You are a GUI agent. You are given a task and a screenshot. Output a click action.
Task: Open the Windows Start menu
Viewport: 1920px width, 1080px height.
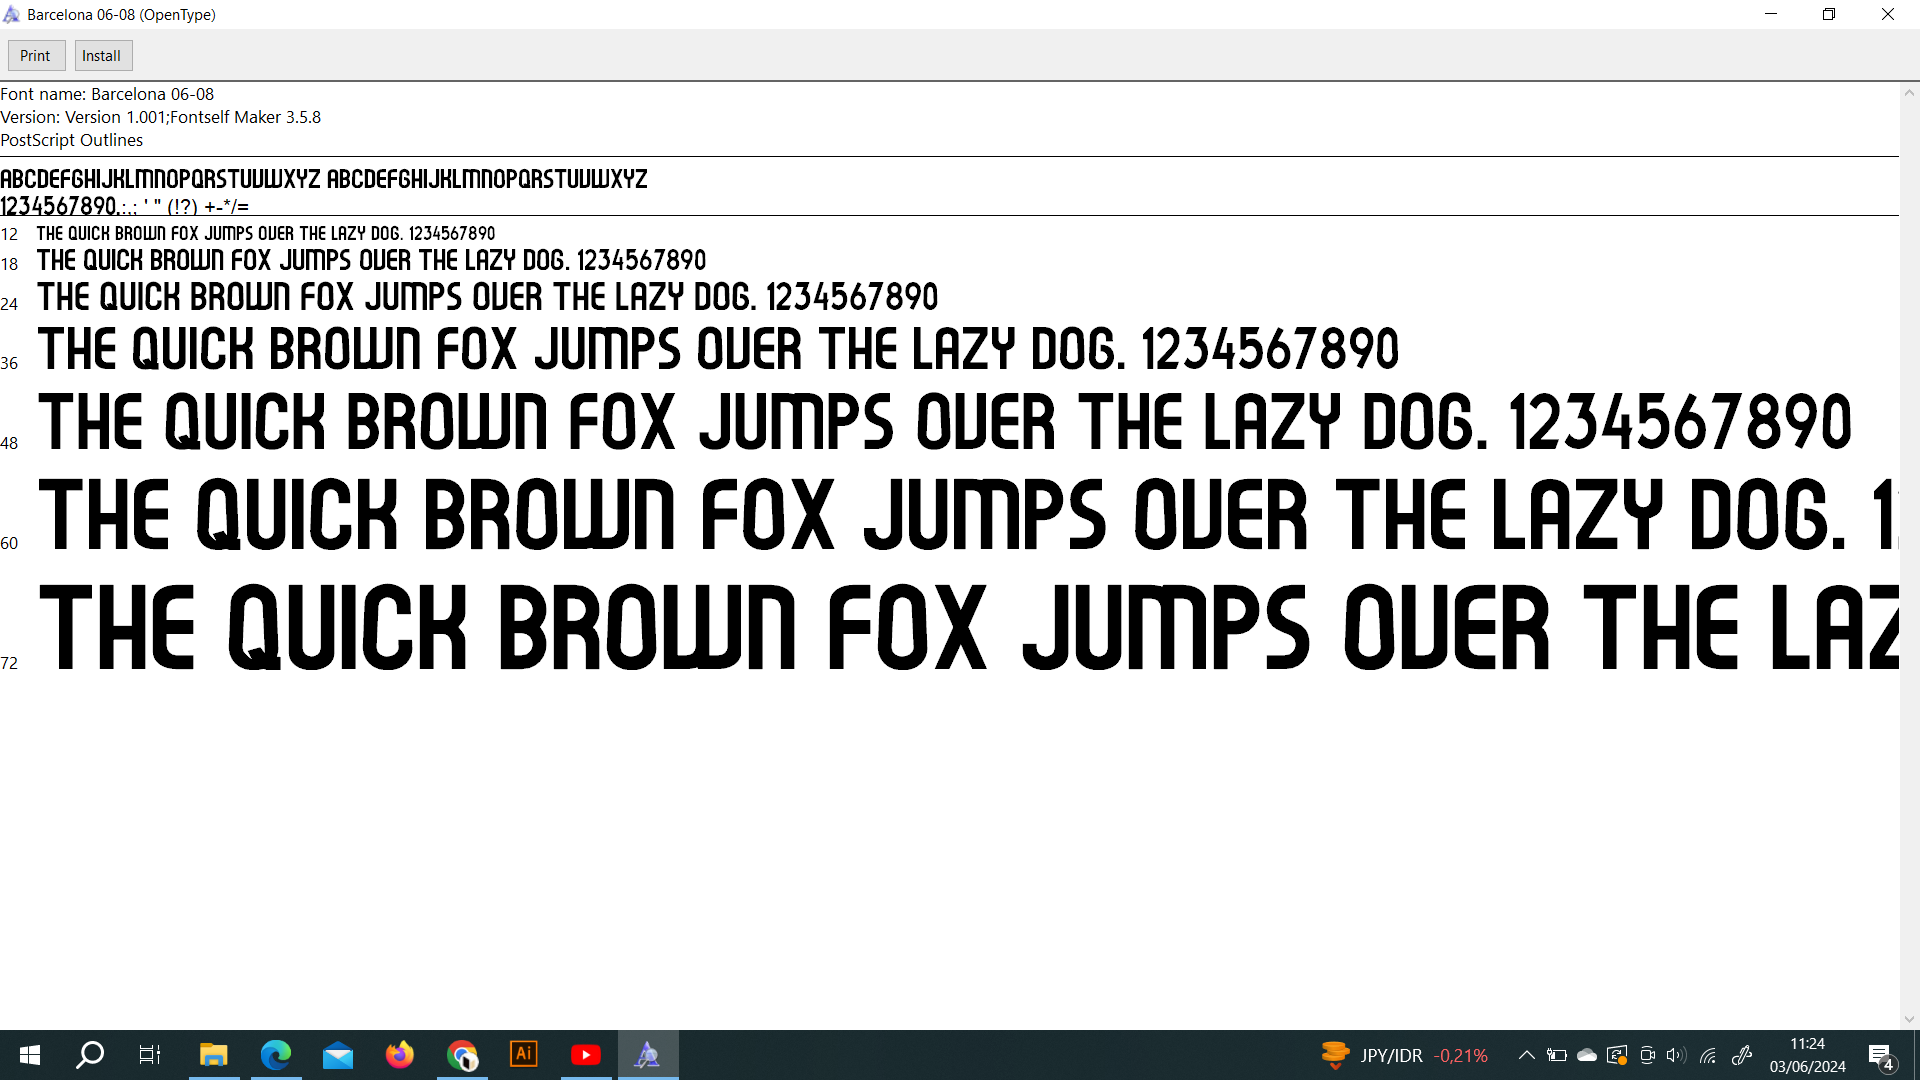click(30, 1054)
